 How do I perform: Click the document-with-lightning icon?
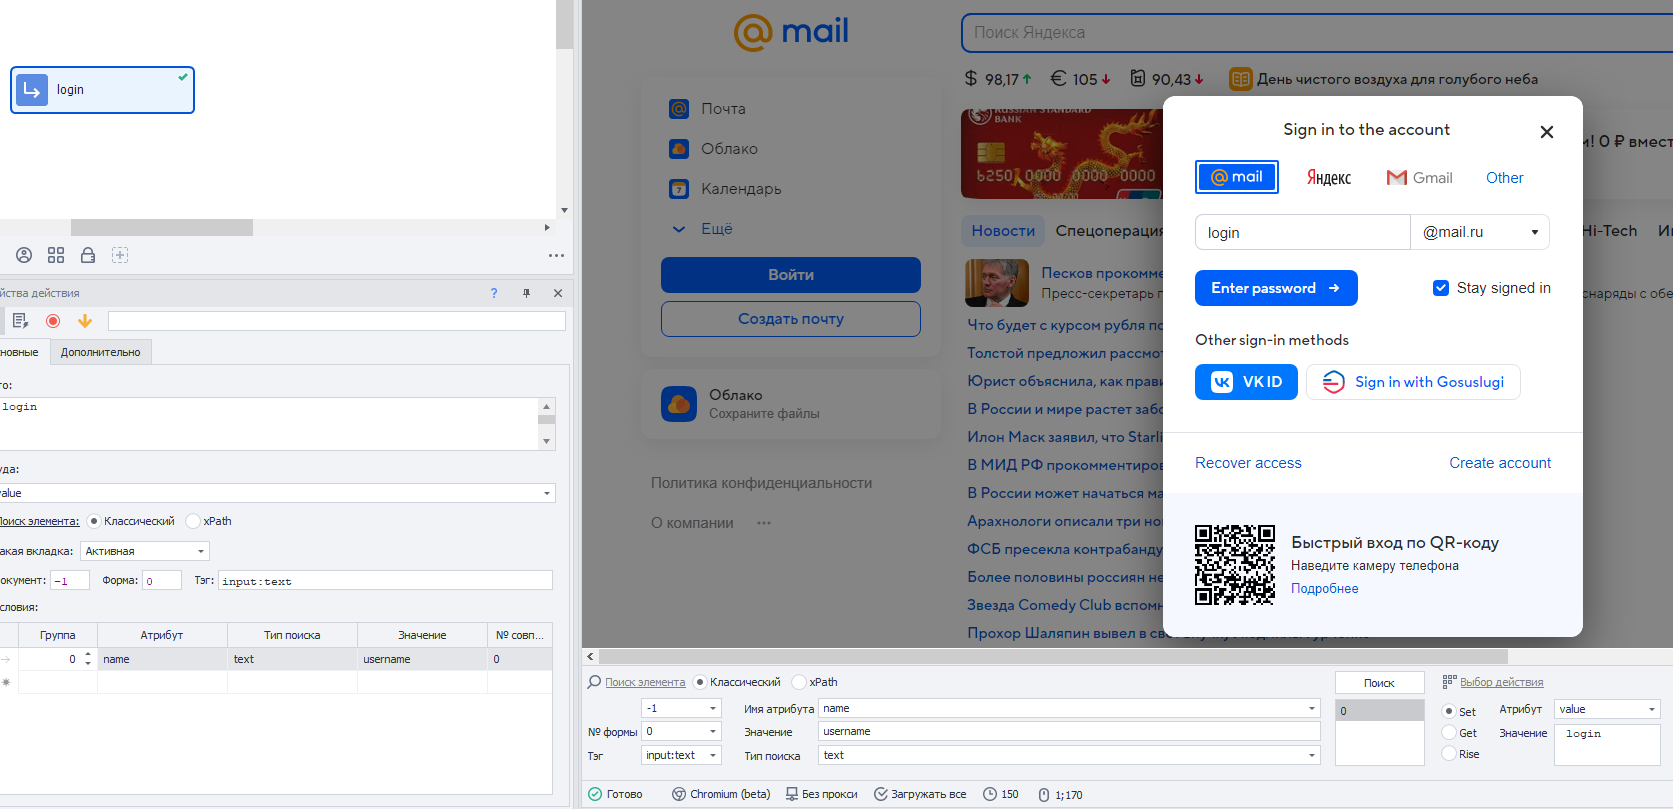pos(20,321)
